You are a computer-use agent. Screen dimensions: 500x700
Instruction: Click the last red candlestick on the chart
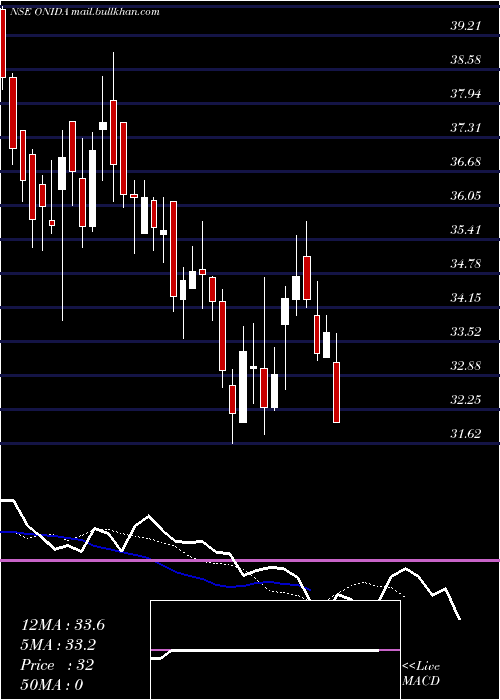pos(336,392)
